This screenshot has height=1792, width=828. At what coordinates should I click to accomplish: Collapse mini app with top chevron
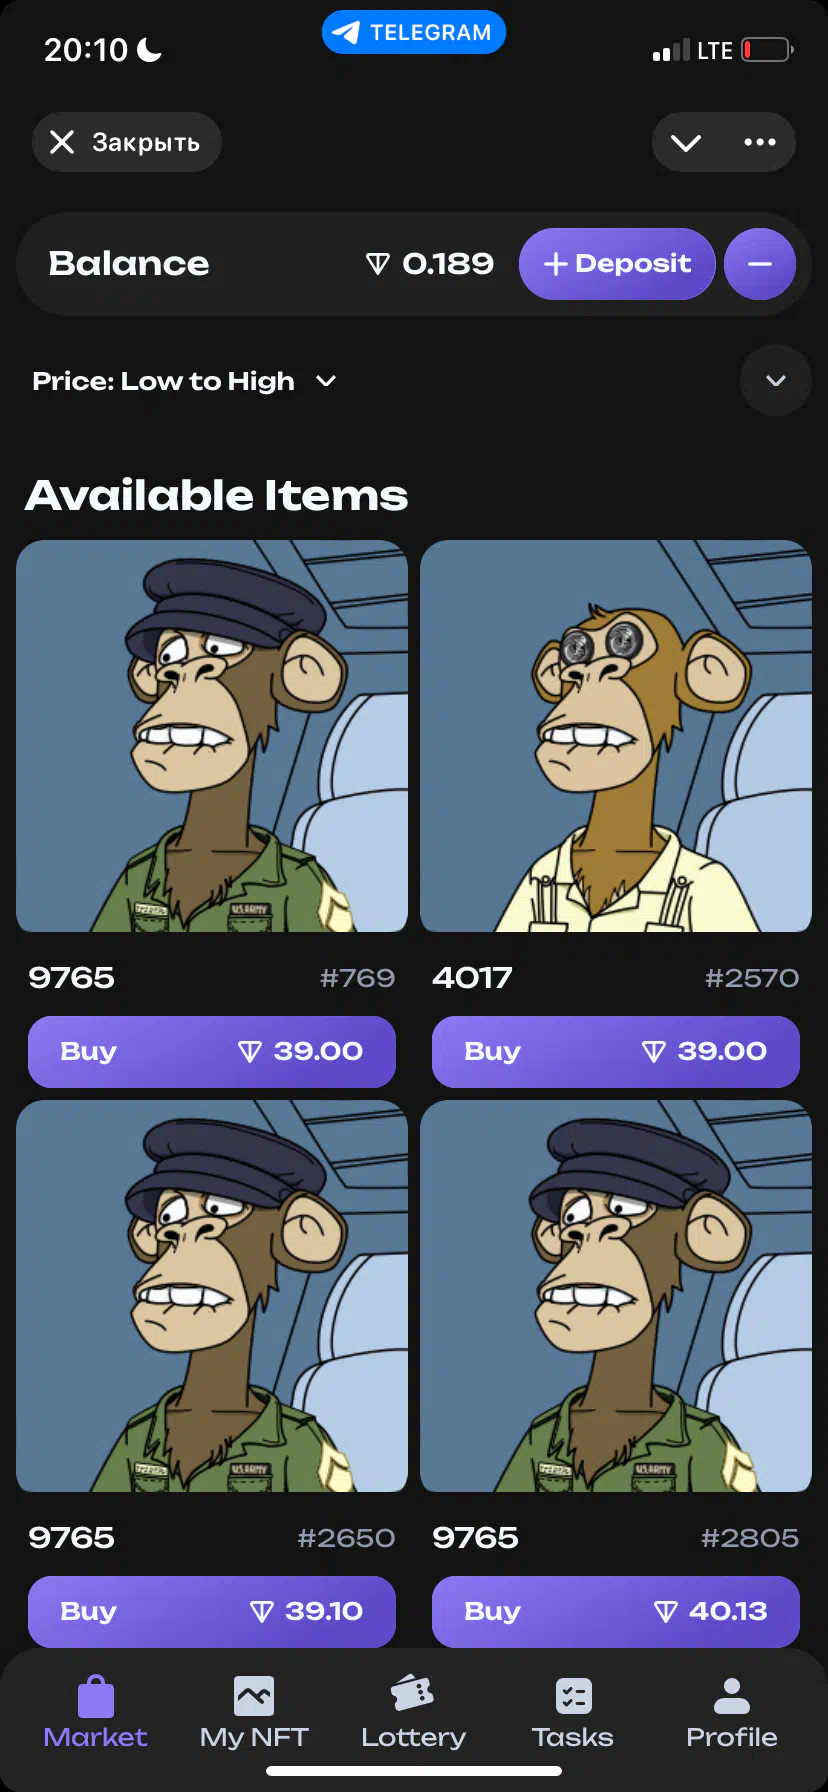(686, 142)
